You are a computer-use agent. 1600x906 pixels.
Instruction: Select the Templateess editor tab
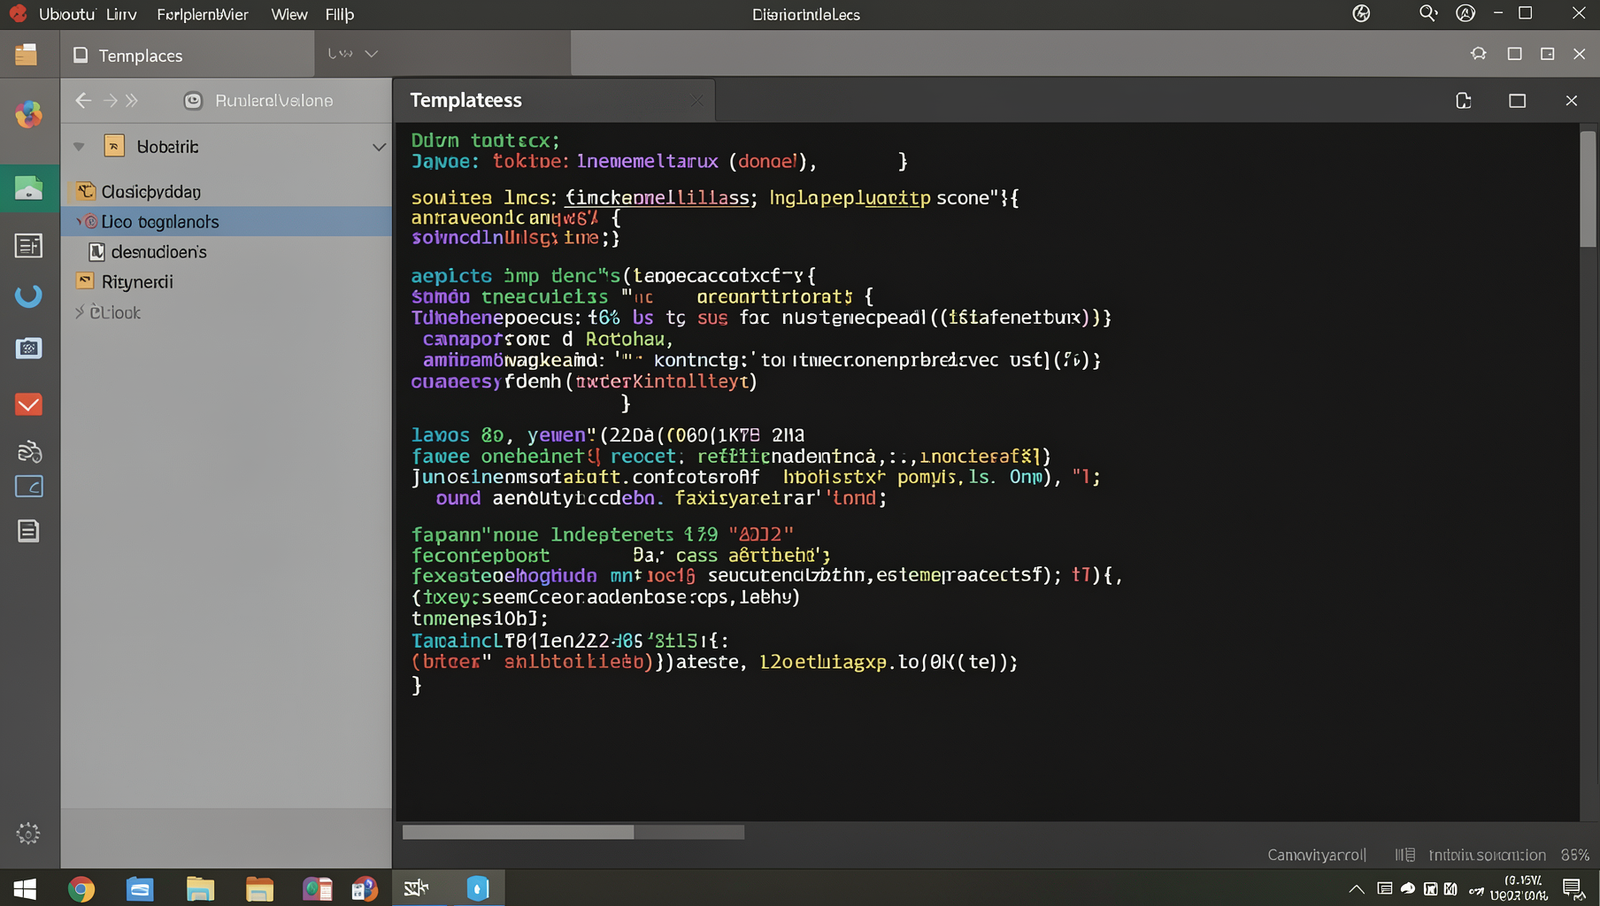pyautogui.click(x=555, y=100)
